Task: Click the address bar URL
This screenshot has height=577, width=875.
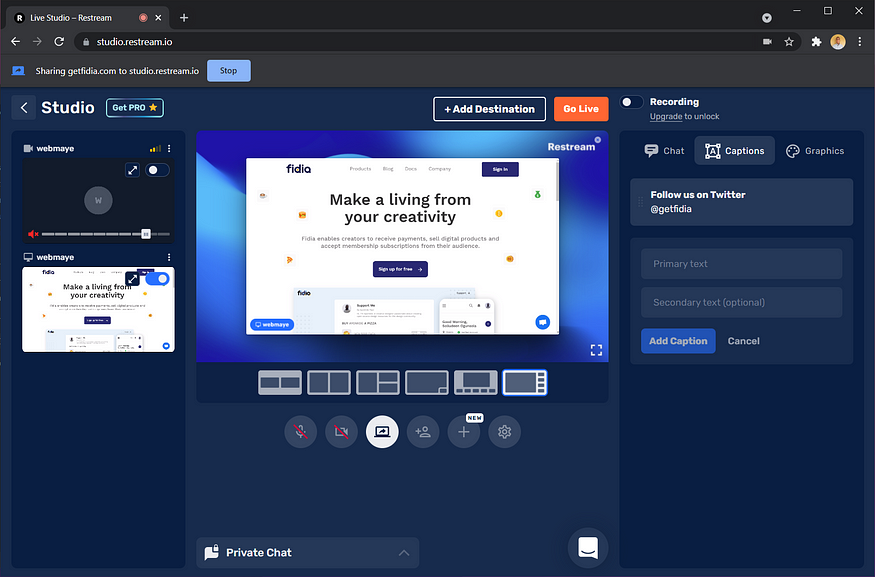Action: click(134, 42)
